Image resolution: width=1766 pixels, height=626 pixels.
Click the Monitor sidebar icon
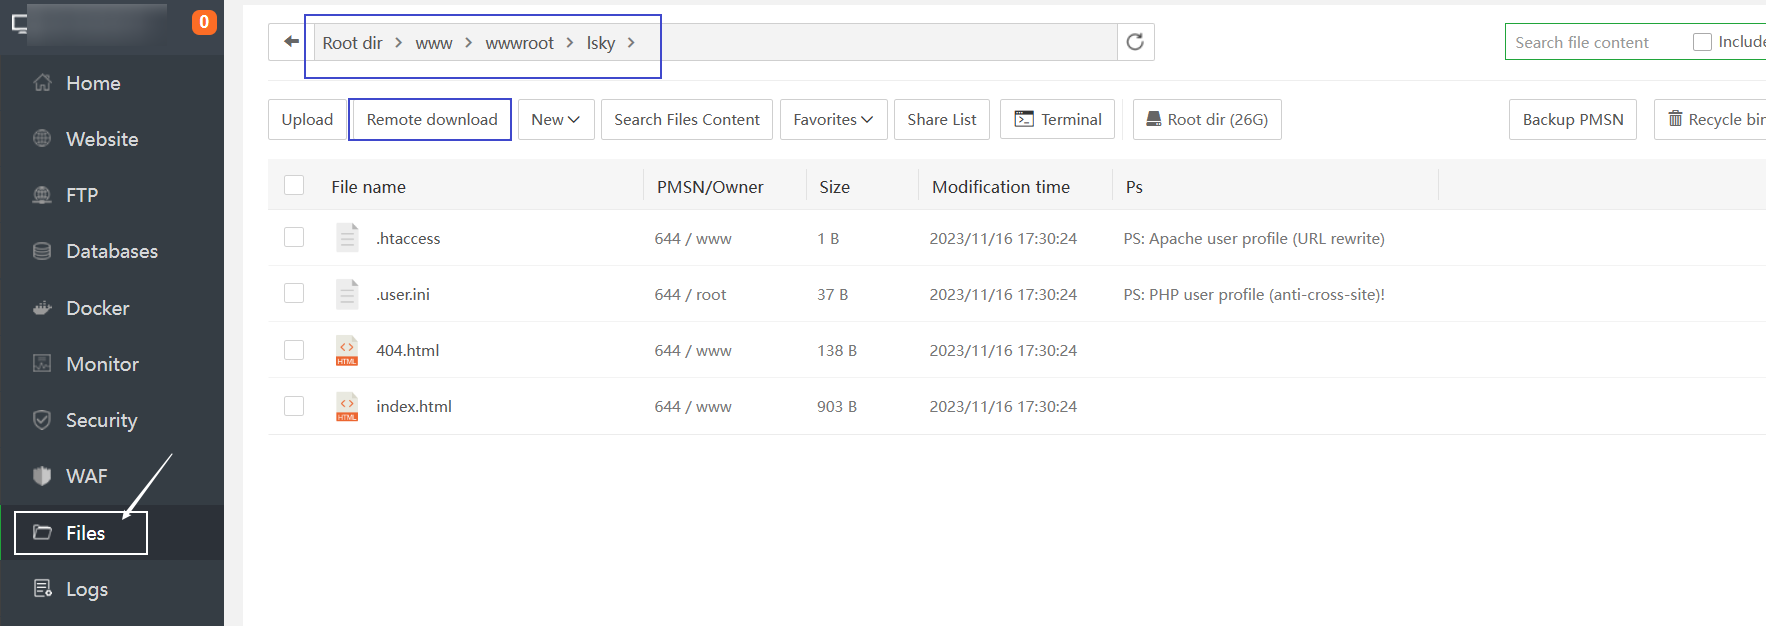click(42, 364)
